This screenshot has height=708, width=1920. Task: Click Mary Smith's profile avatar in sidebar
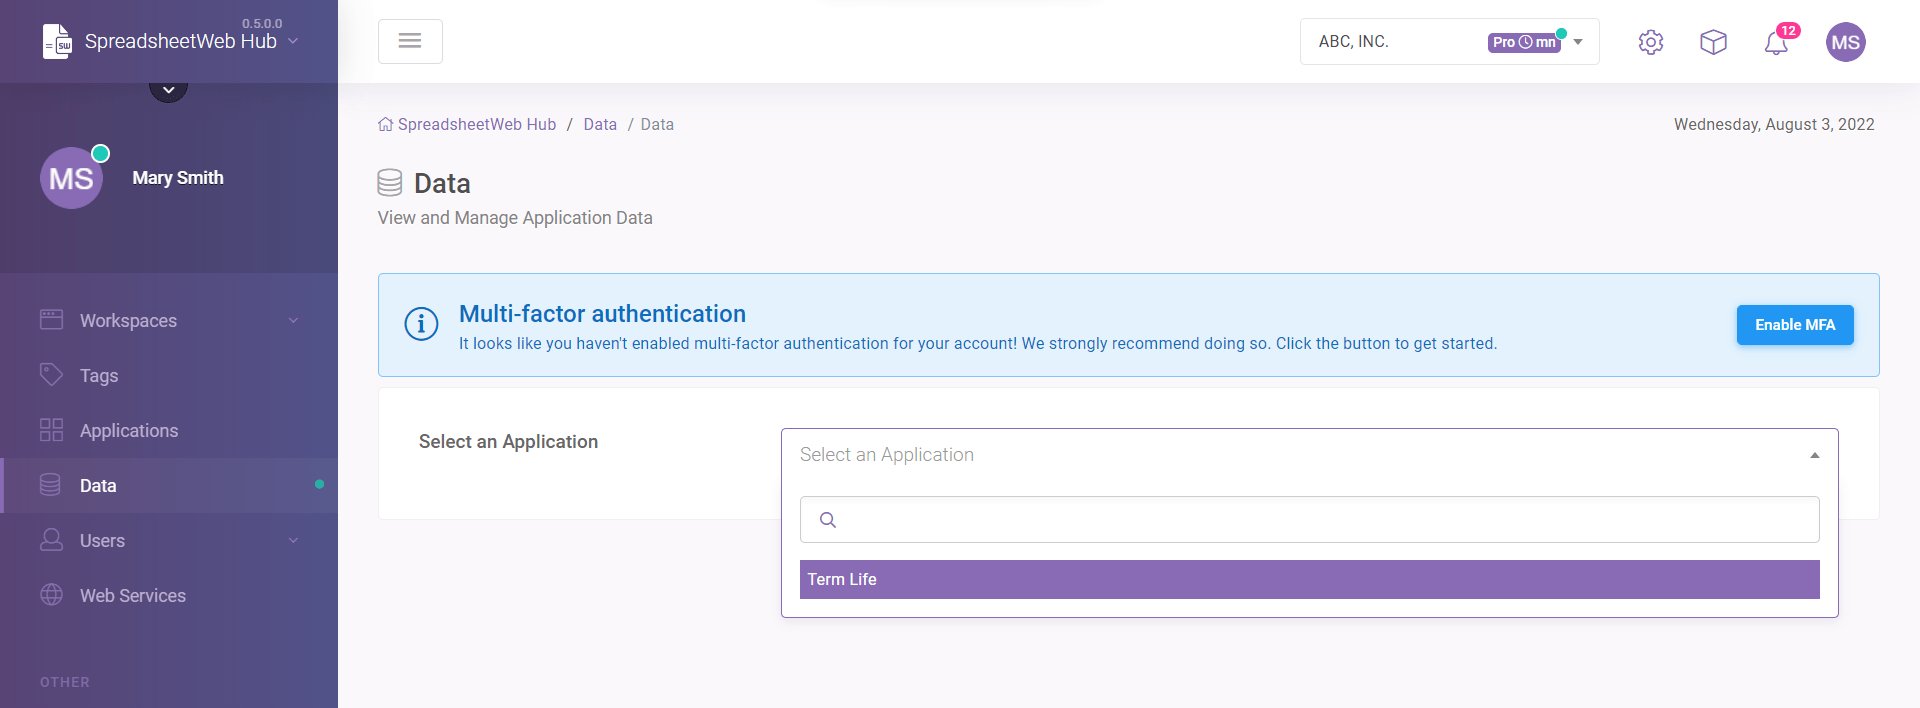click(x=71, y=178)
